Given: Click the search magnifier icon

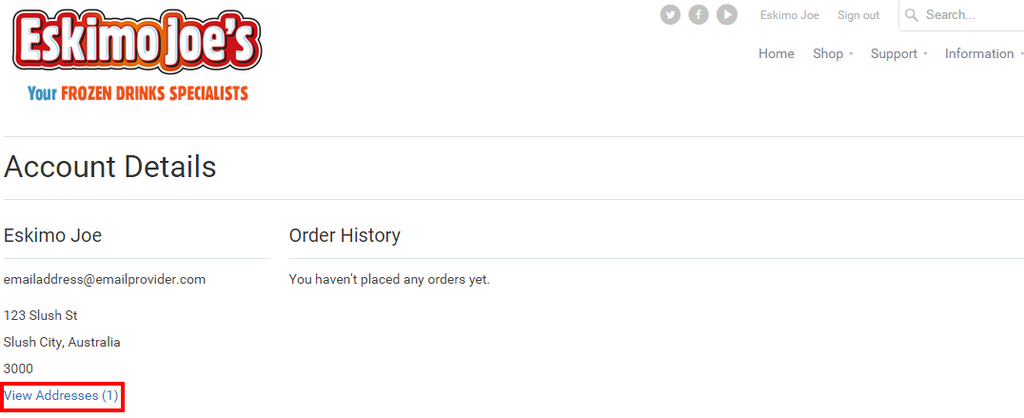Looking at the screenshot, I should pos(911,15).
